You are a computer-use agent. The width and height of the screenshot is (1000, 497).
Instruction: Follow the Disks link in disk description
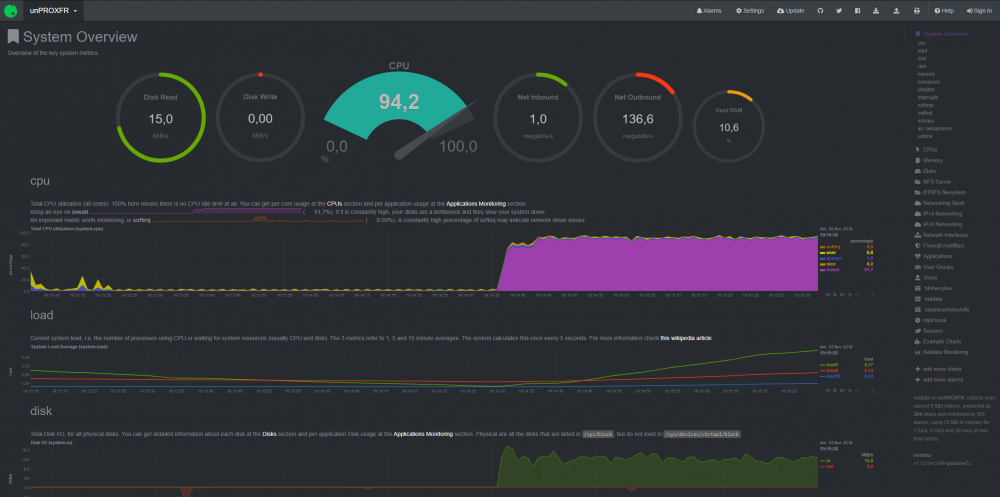pos(270,433)
